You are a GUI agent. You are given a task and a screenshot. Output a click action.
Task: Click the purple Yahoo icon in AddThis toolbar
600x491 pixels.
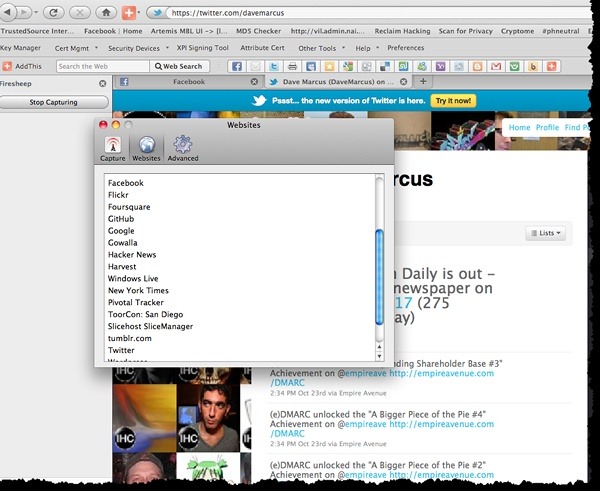440,66
